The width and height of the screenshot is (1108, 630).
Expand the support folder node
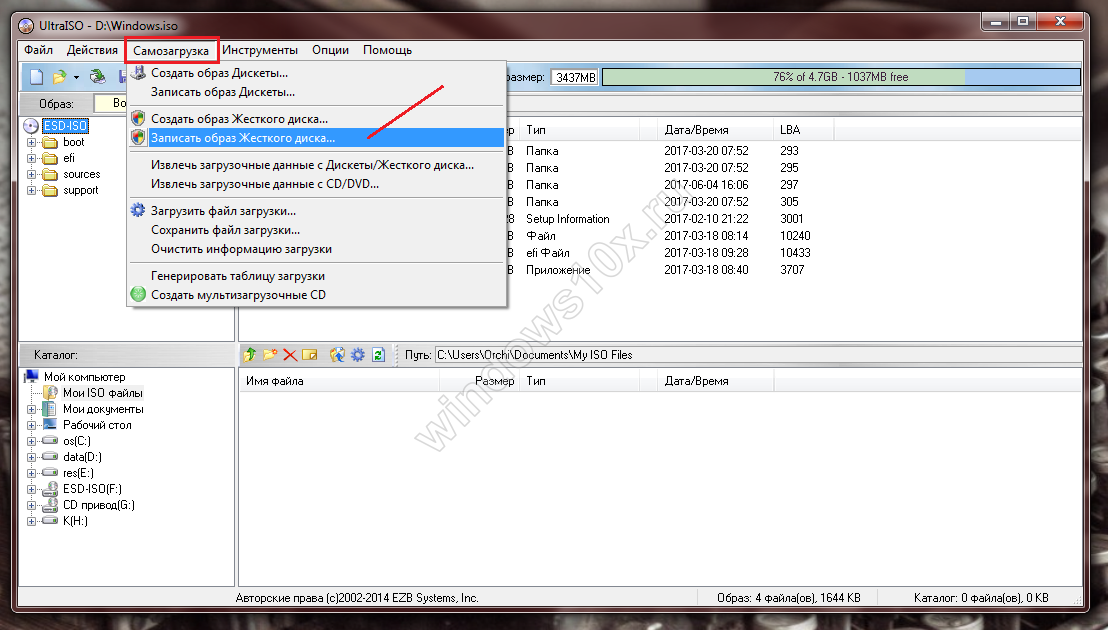click(31, 191)
